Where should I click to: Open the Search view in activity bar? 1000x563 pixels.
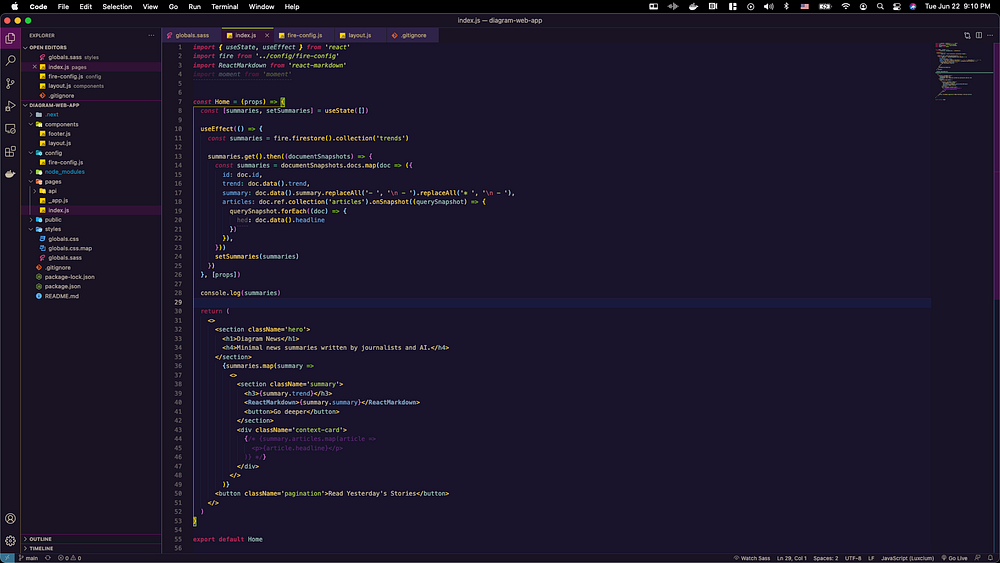[11, 61]
